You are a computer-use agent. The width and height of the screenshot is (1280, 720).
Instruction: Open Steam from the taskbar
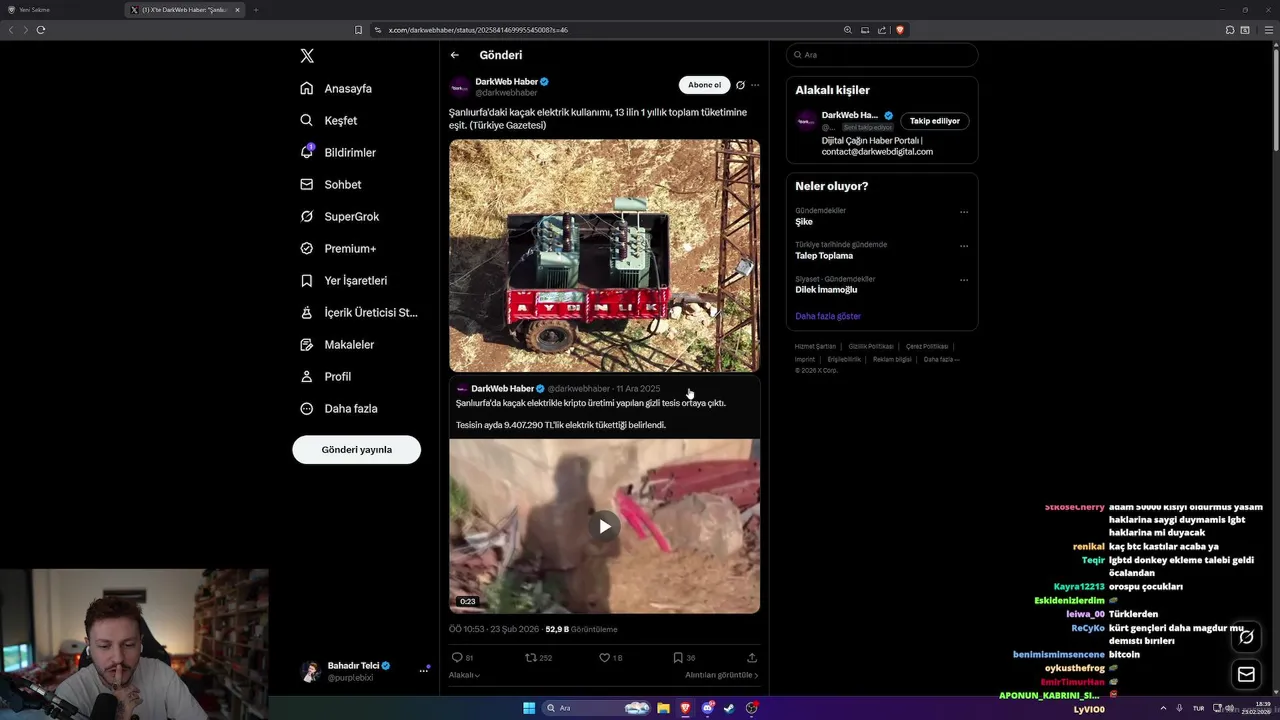729,708
